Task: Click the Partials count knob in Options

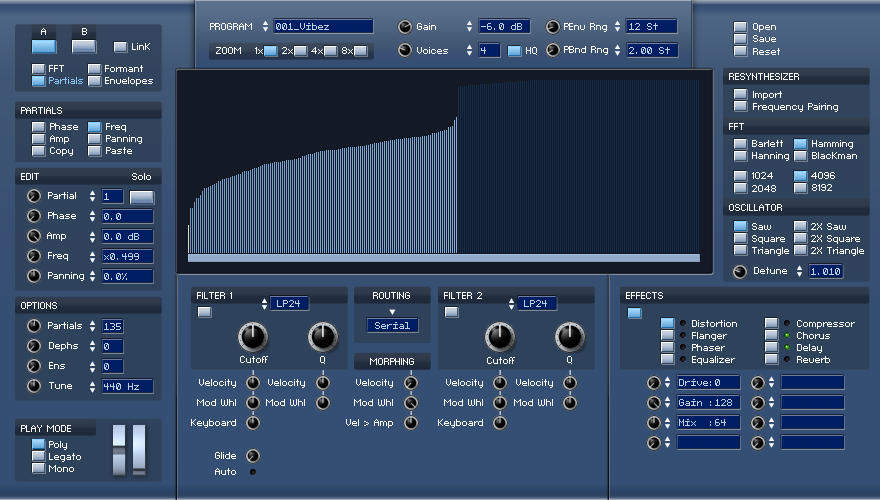Action: point(34,325)
